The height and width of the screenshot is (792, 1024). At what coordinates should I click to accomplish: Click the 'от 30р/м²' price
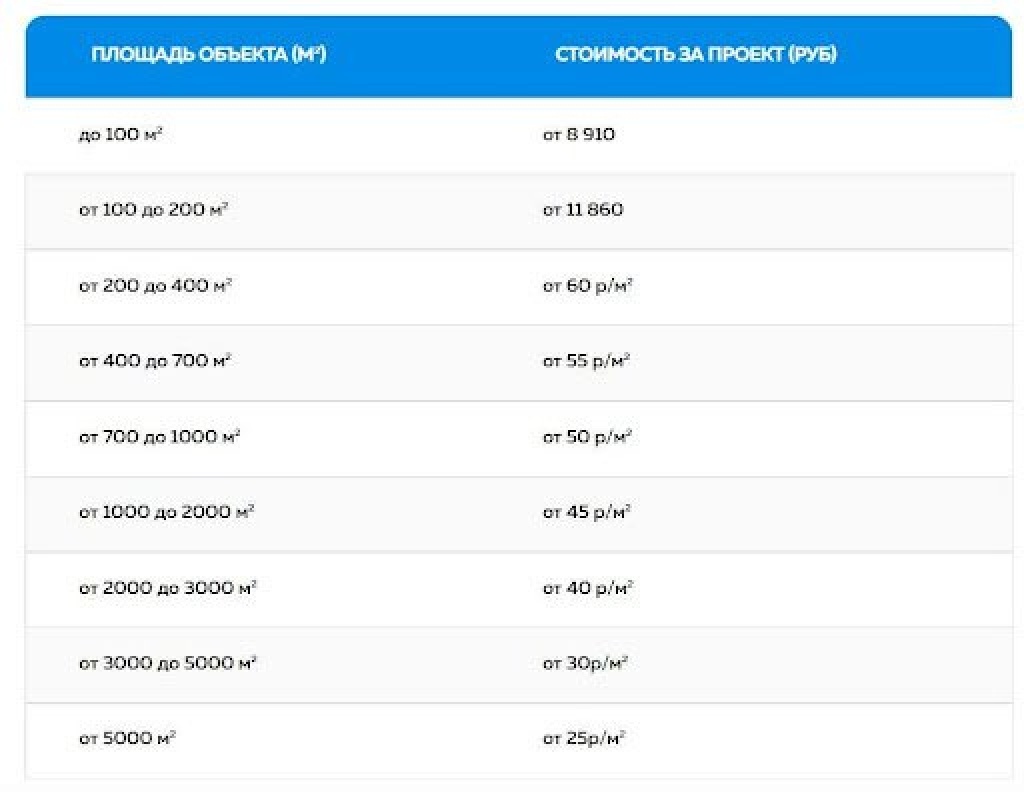585,663
